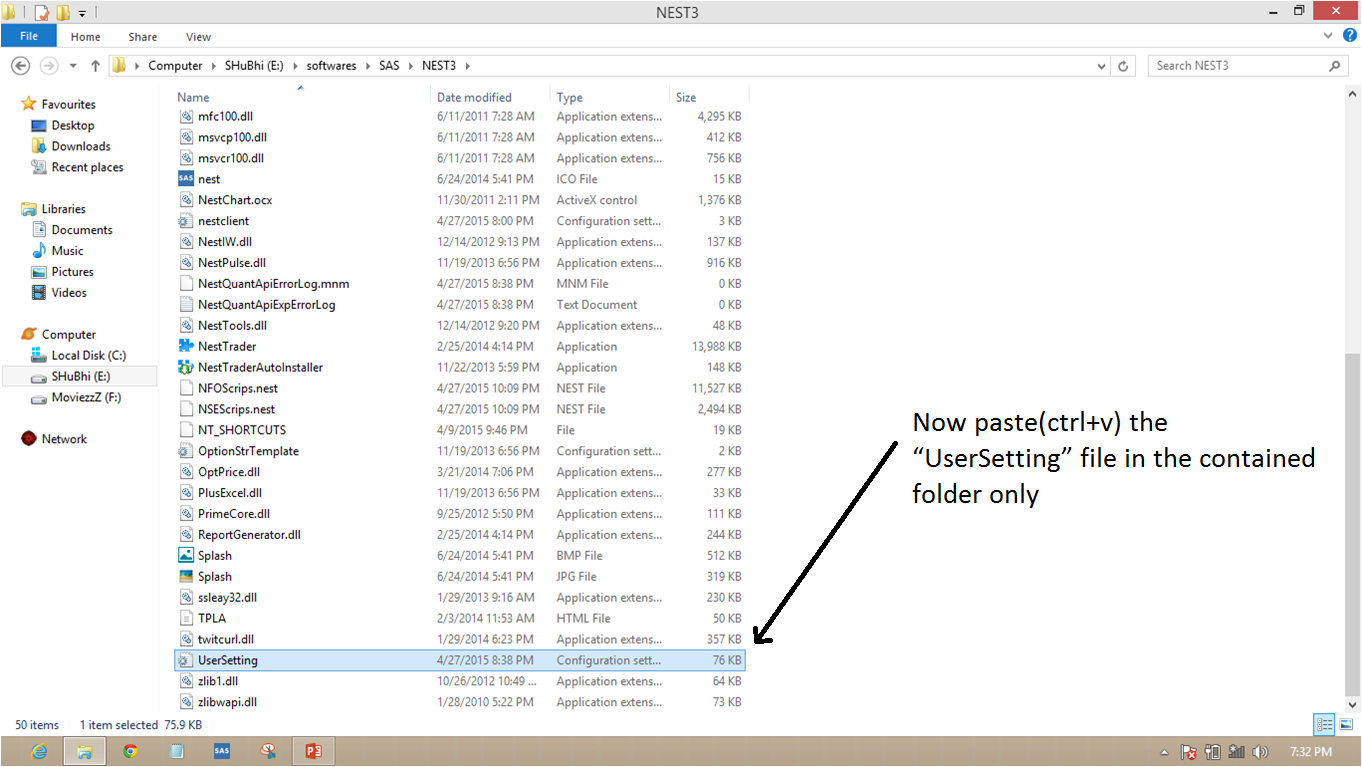Select the nestclient configuration file icon
The image size is (1362, 767).
click(185, 221)
